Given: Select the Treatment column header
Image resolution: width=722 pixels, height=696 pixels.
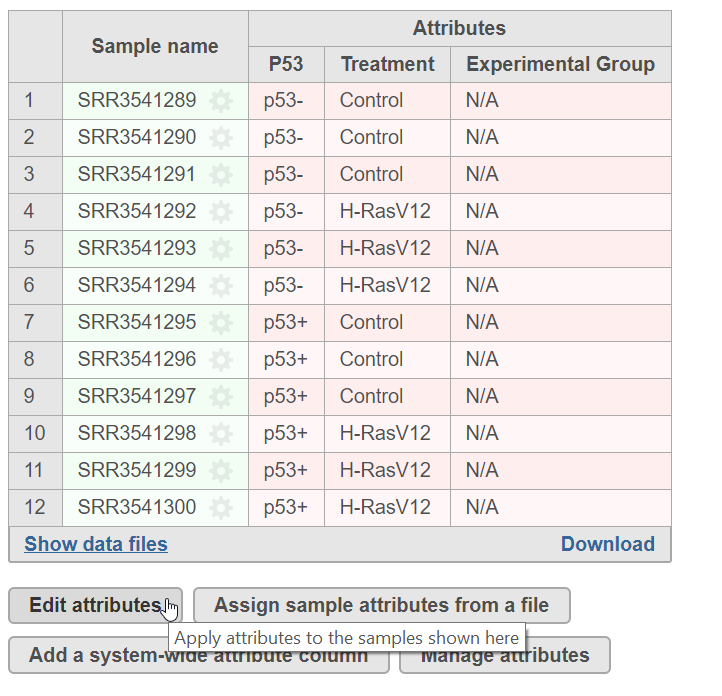Looking at the screenshot, I should pos(387,64).
